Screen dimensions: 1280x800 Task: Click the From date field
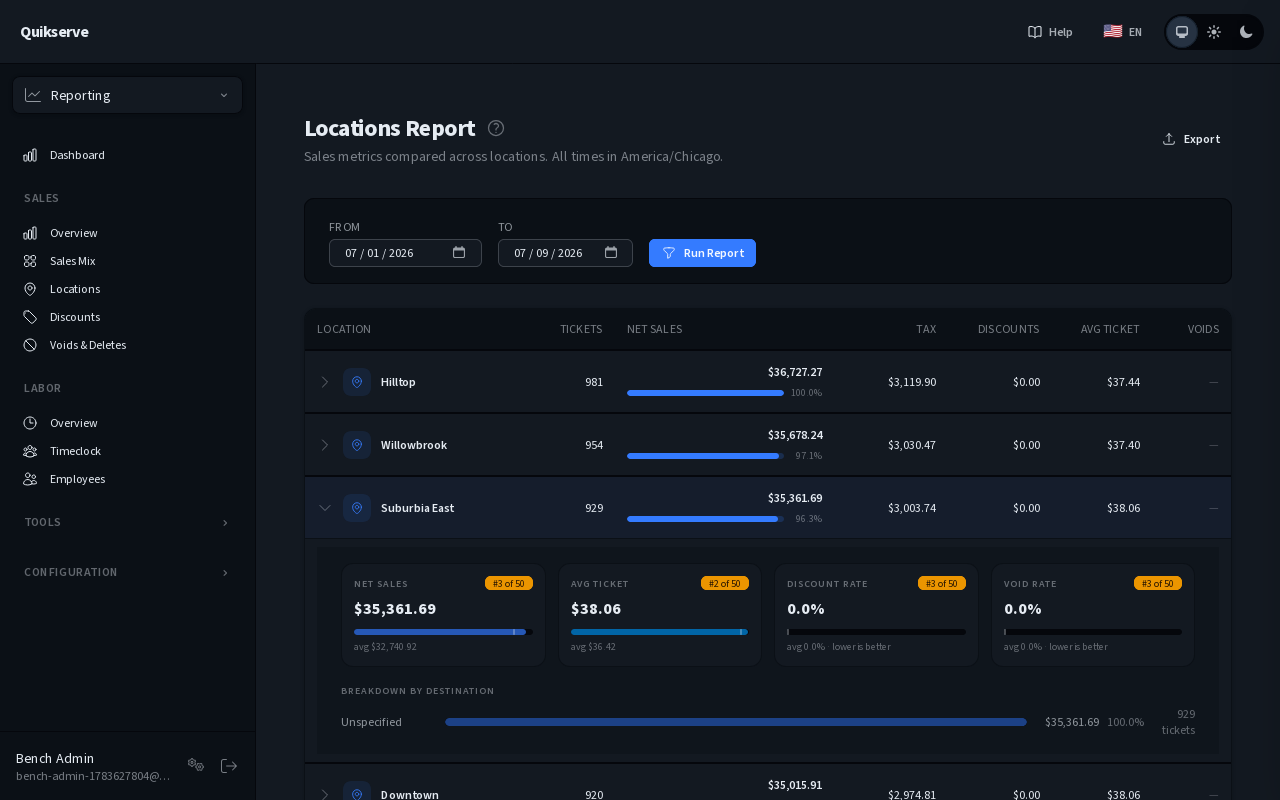click(405, 253)
